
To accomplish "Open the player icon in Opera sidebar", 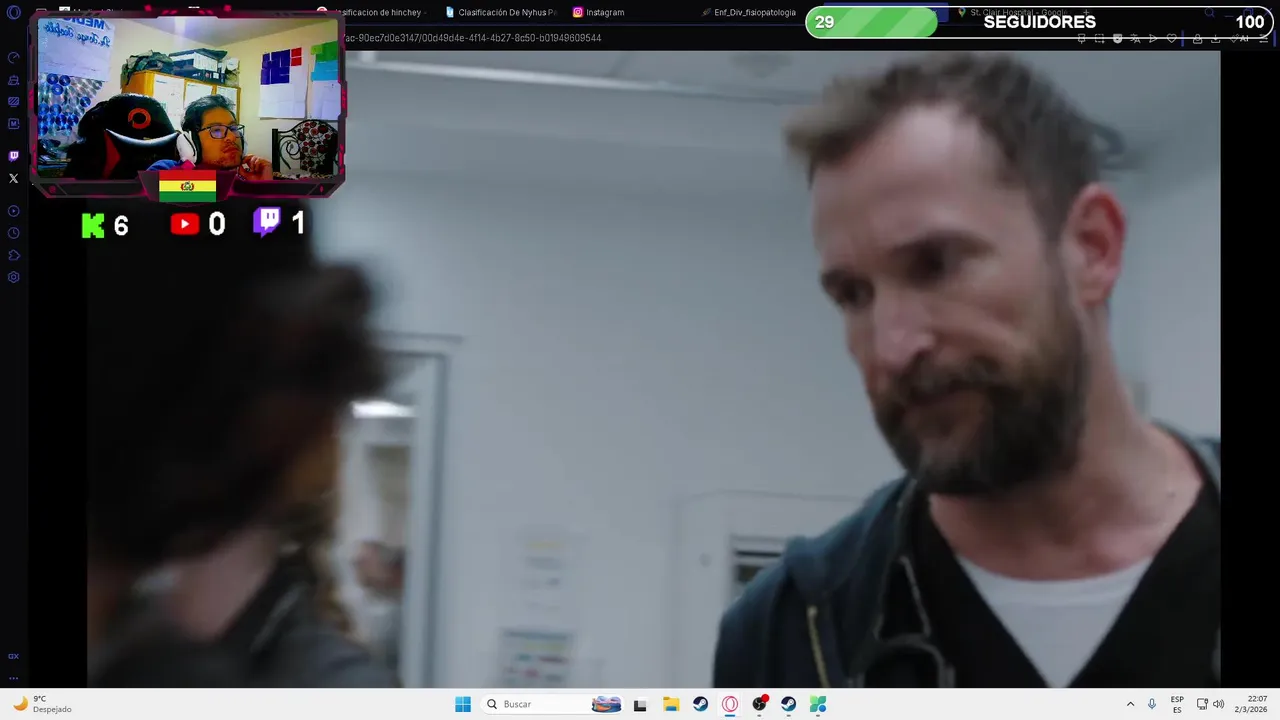I will pos(13,211).
